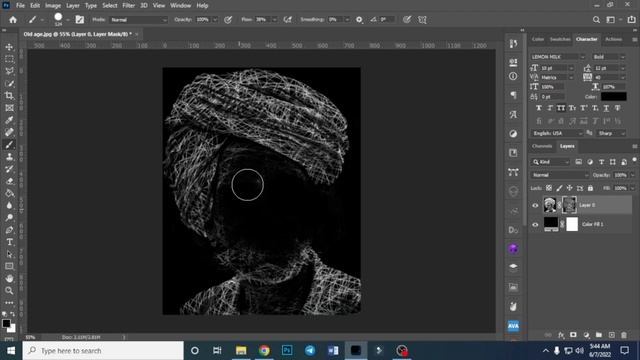
Task: Open the brush settings panel icon
Action: click(80, 20)
